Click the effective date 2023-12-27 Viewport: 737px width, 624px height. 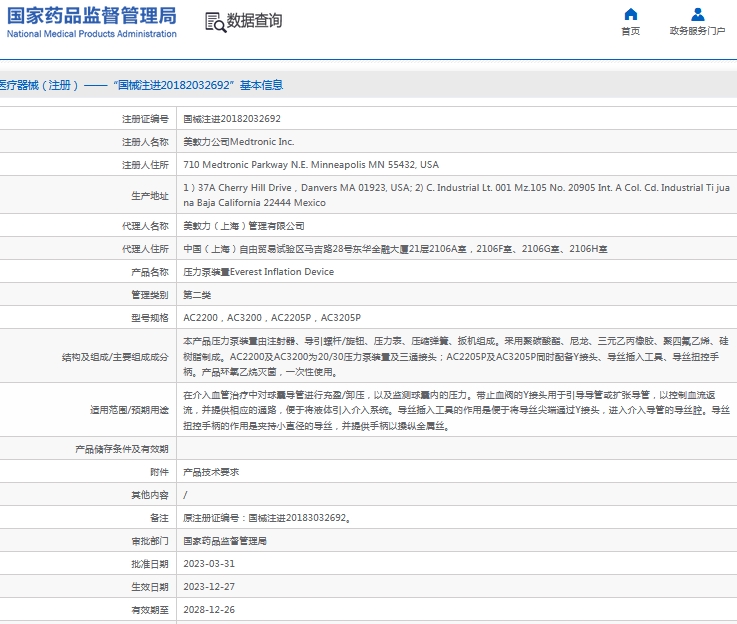209,587
